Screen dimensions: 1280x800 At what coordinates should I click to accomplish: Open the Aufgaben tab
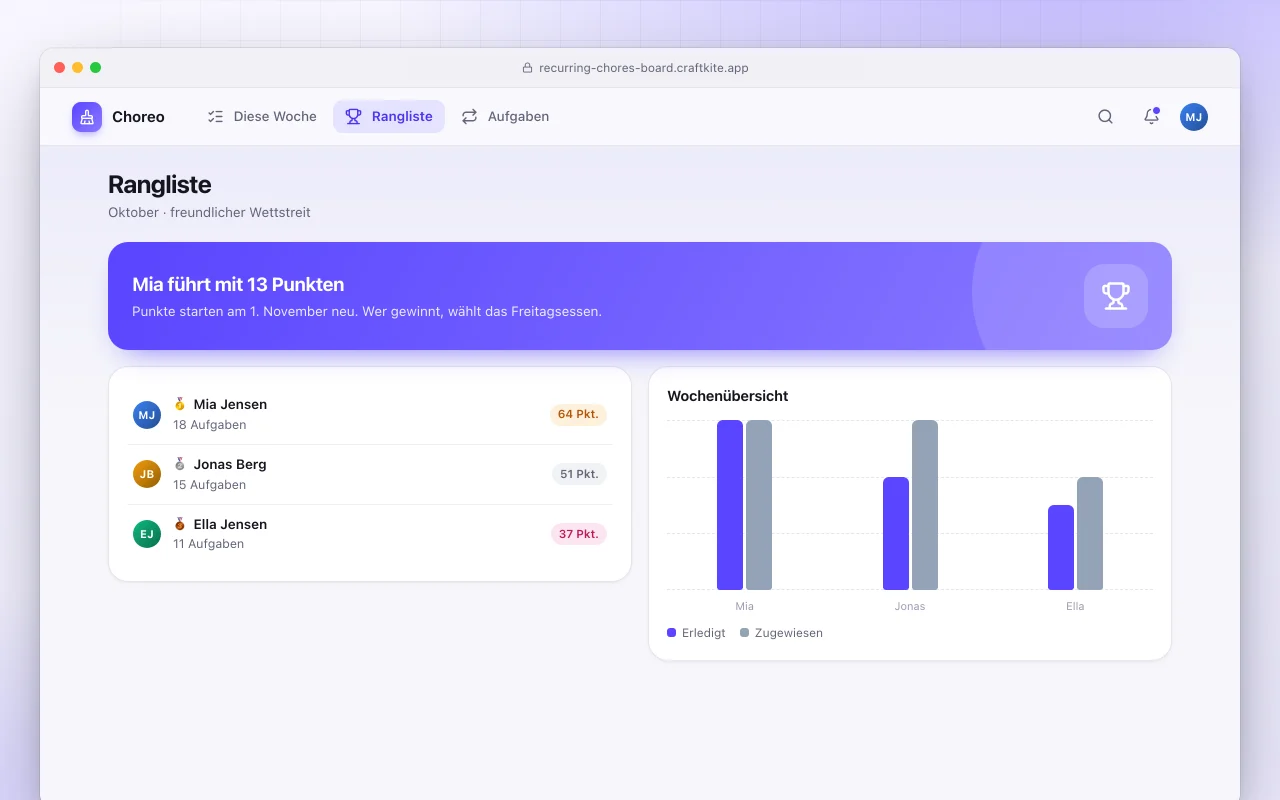(505, 117)
